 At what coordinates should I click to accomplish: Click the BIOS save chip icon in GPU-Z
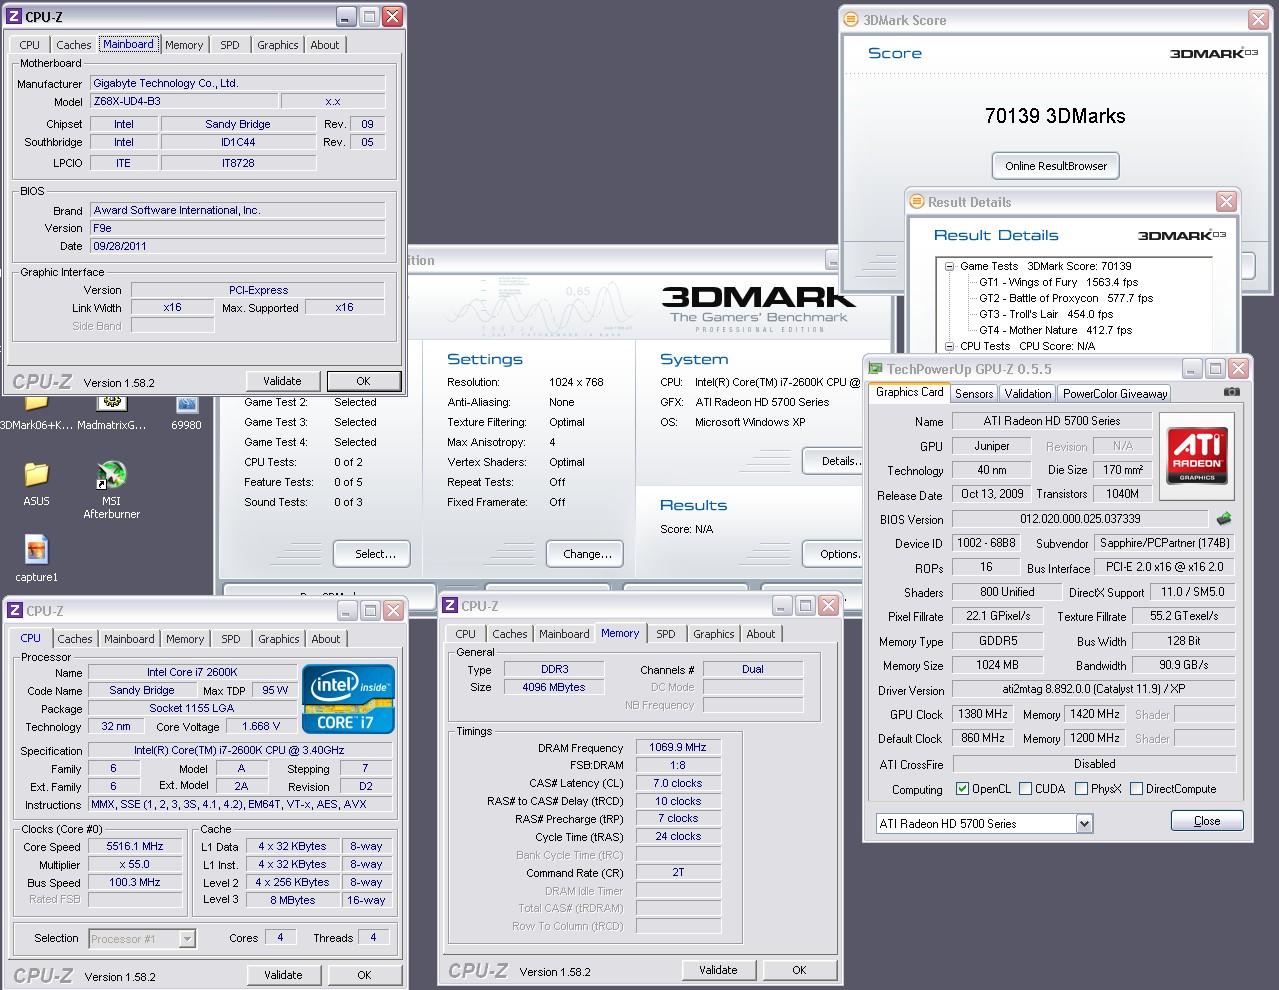click(x=1223, y=519)
